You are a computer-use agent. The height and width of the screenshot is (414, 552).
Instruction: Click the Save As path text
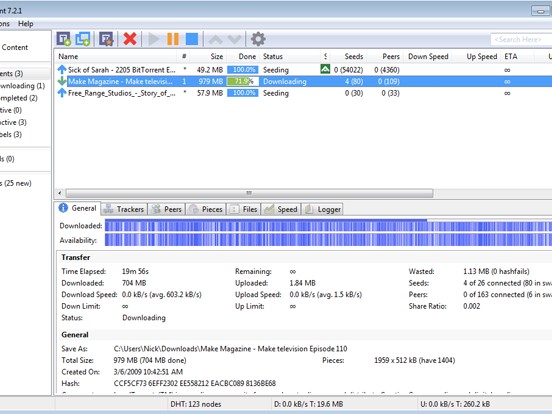click(x=230, y=349)
